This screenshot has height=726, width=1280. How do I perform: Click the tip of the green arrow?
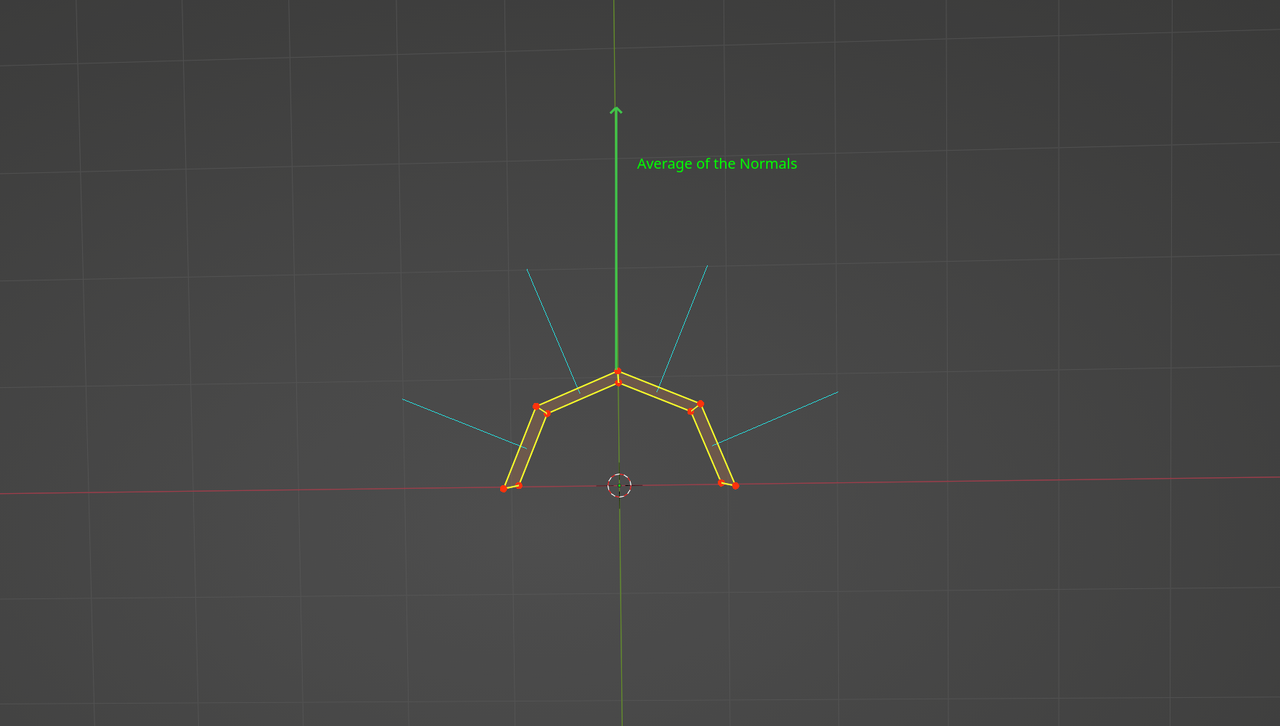click(x=616, y=107)
